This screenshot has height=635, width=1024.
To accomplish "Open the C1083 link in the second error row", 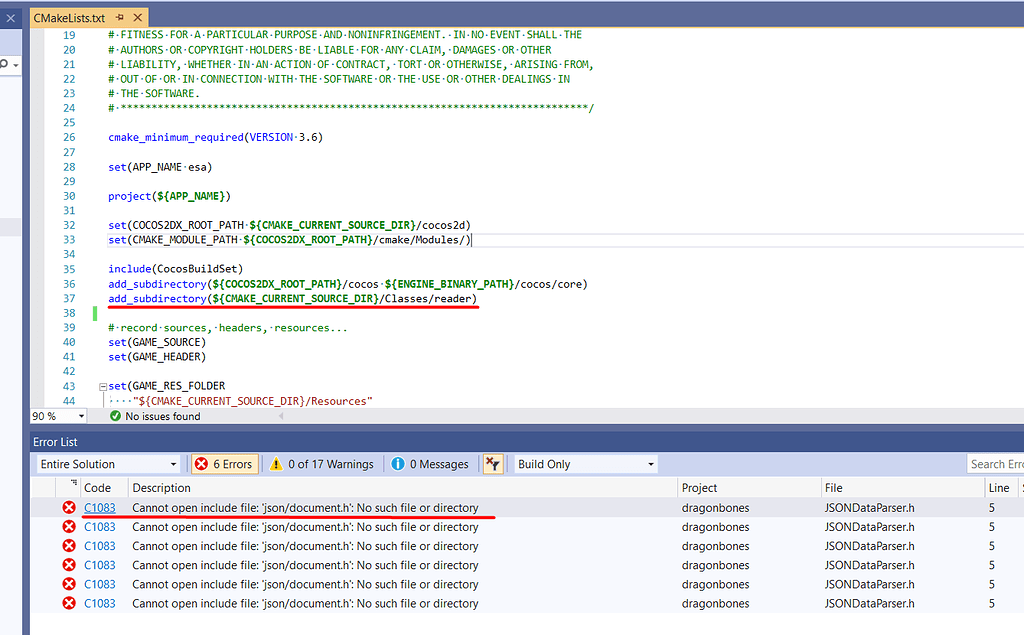I will tap(99, 527).
